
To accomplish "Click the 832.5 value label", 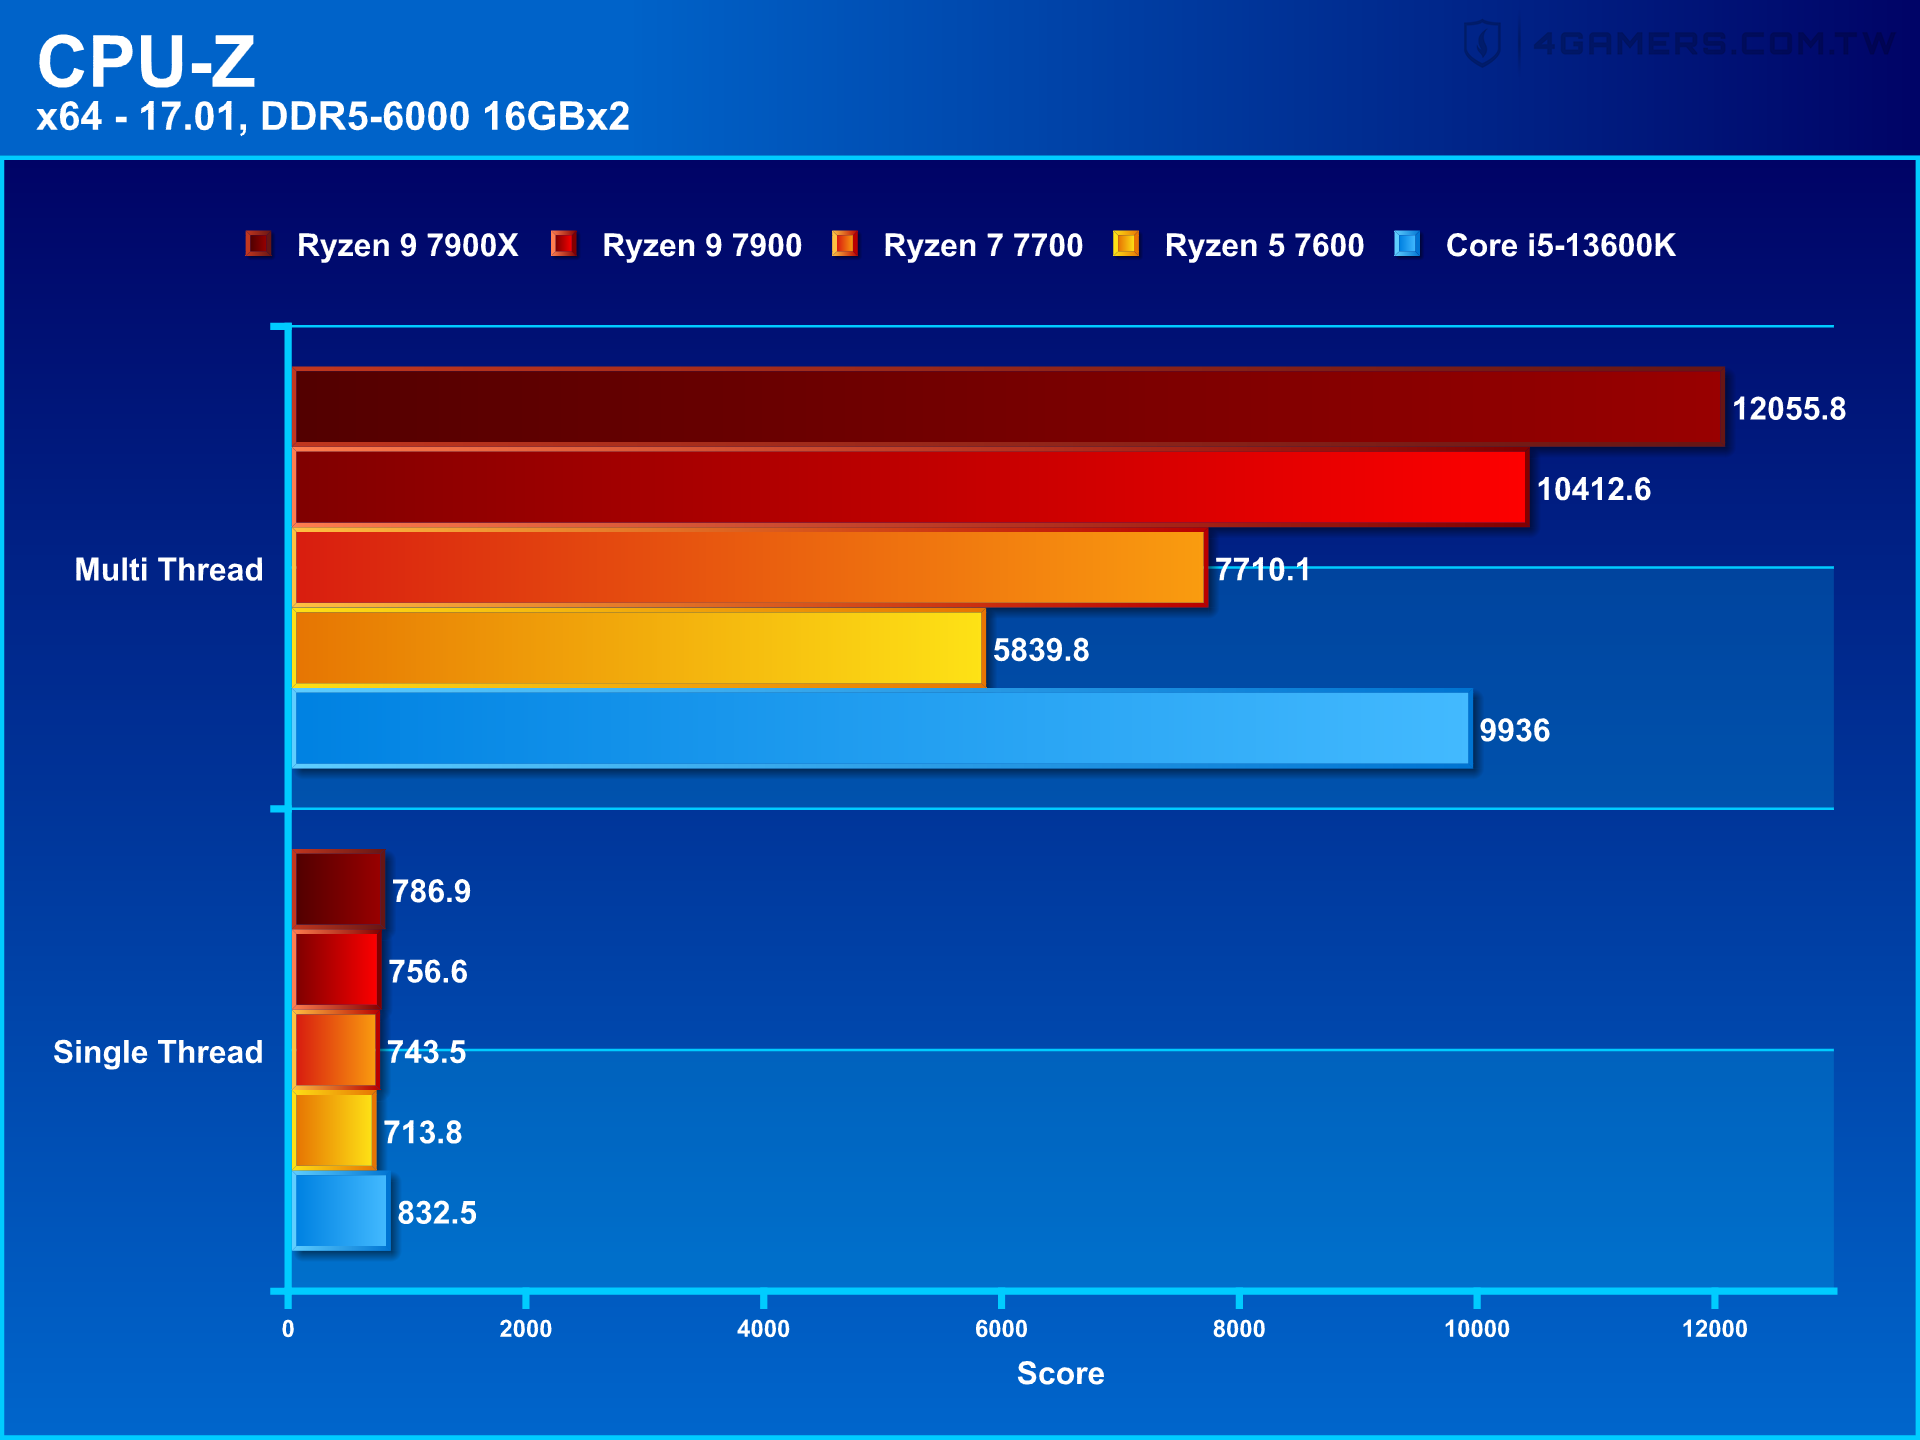I will tap(437, 1213).
